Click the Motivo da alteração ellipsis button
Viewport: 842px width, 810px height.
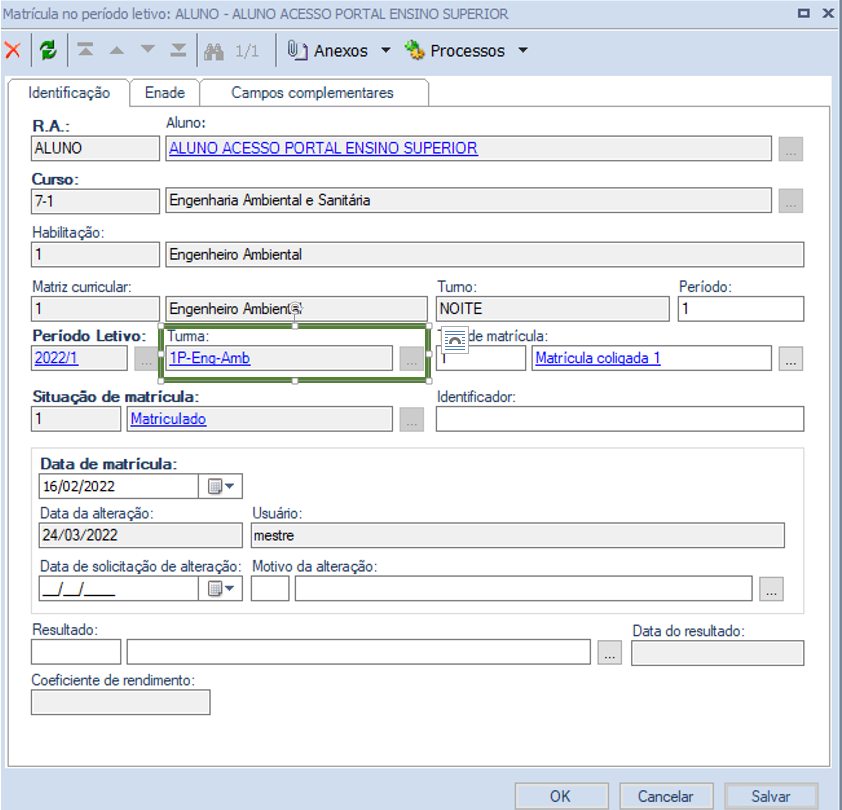click(x=772, y=589)
